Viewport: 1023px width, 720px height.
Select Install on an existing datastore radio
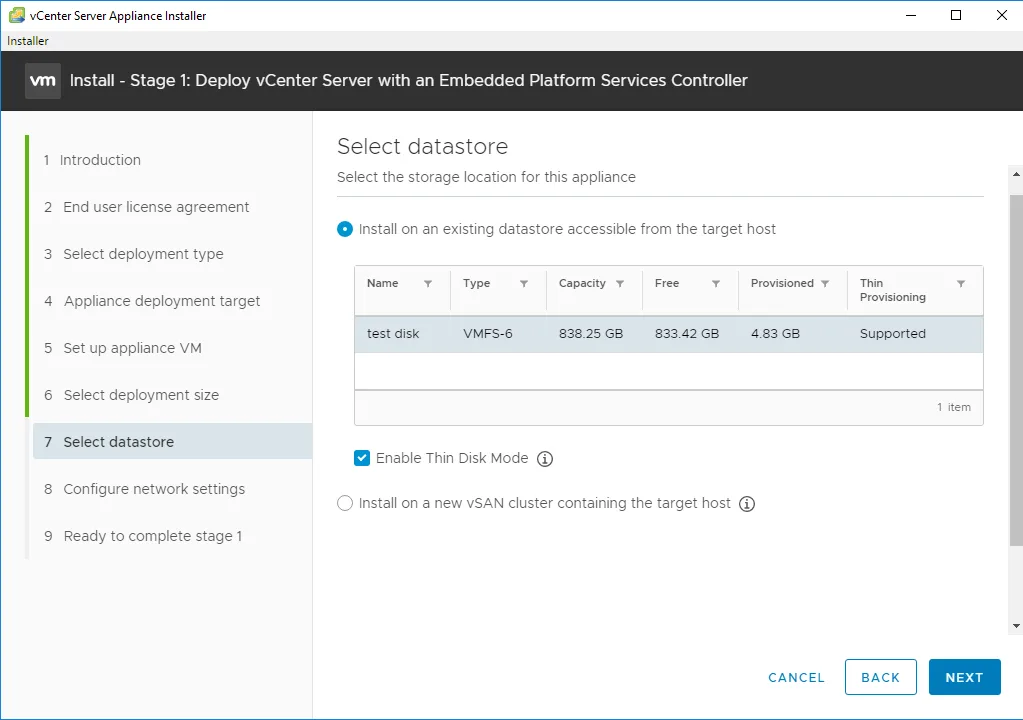344,230
